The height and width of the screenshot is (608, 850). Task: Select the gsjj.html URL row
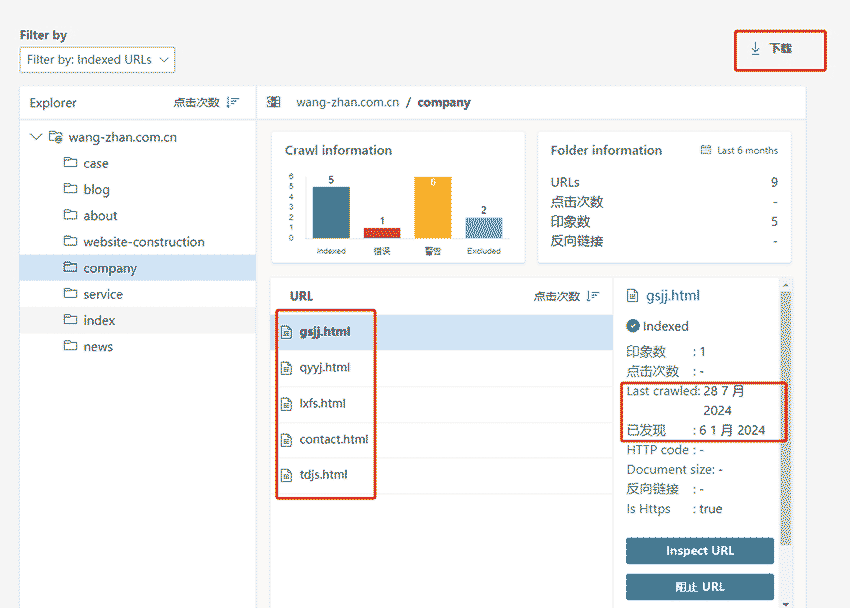click(x=441, y=332)
